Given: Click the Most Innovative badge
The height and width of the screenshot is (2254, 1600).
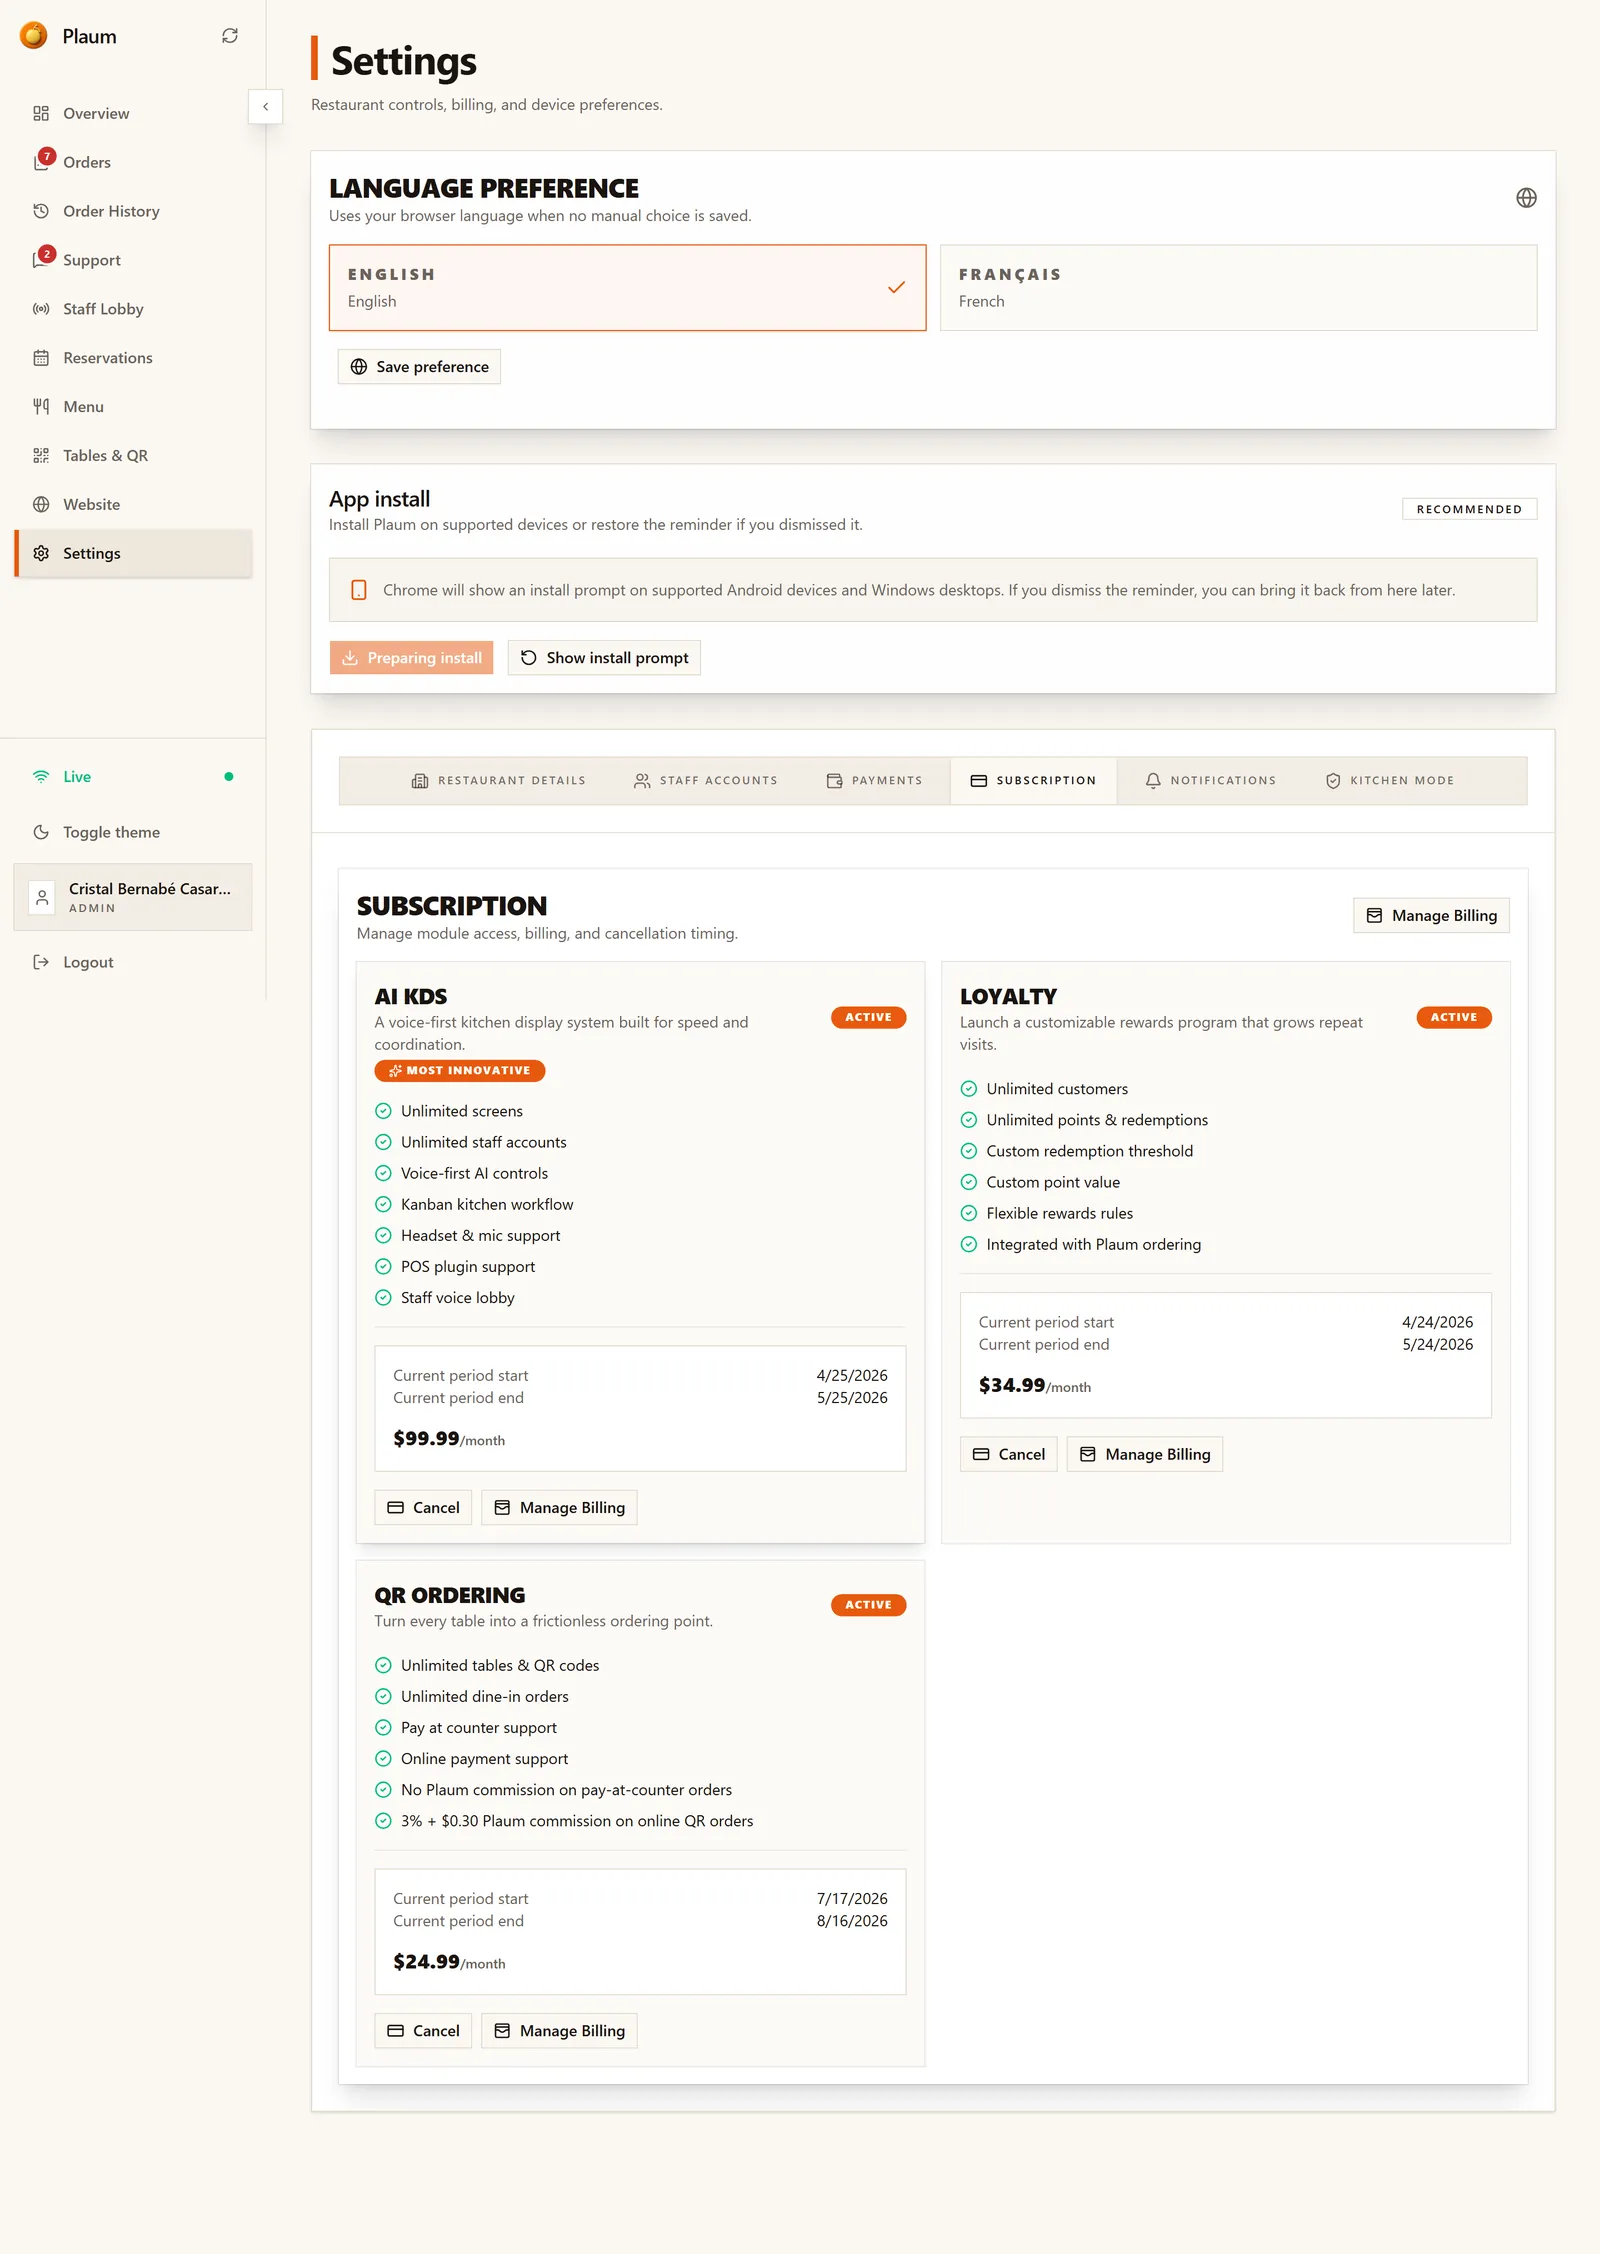Looking at the screenshot, I should coord(460,1071).
